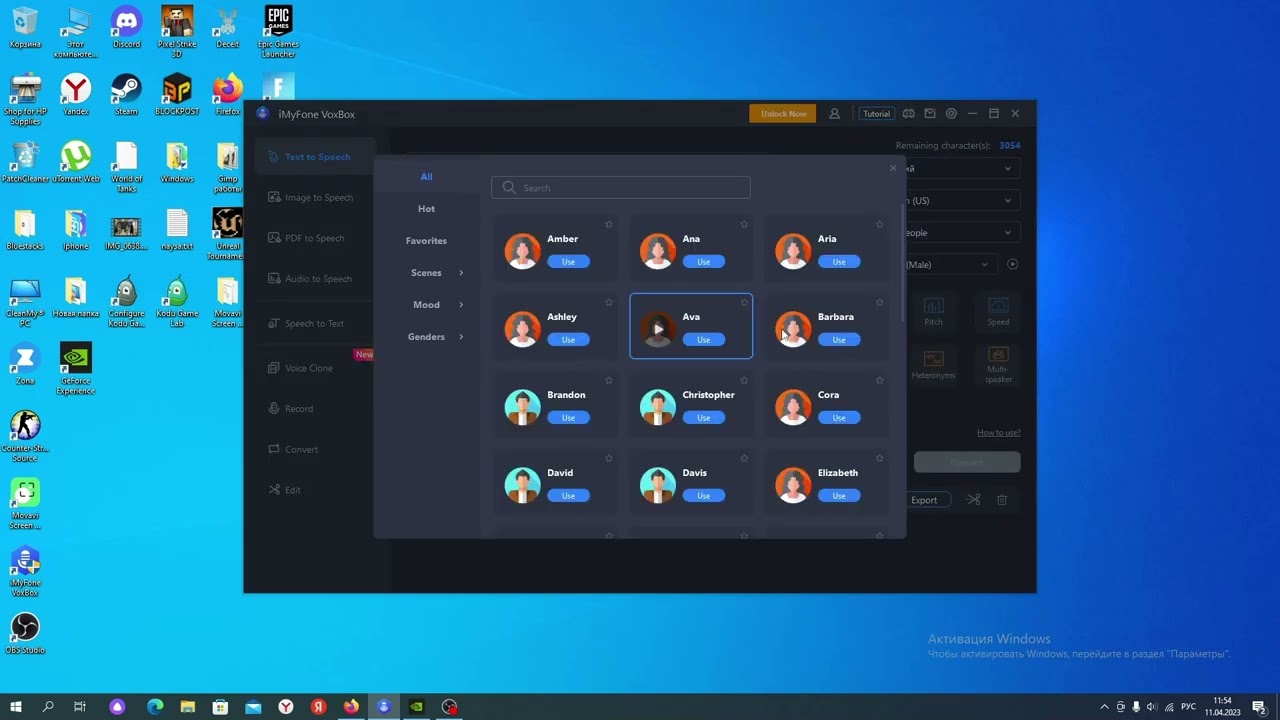Click the Unlock Now button
Viewport: 1280px width, 720px height.
point(783,114)
